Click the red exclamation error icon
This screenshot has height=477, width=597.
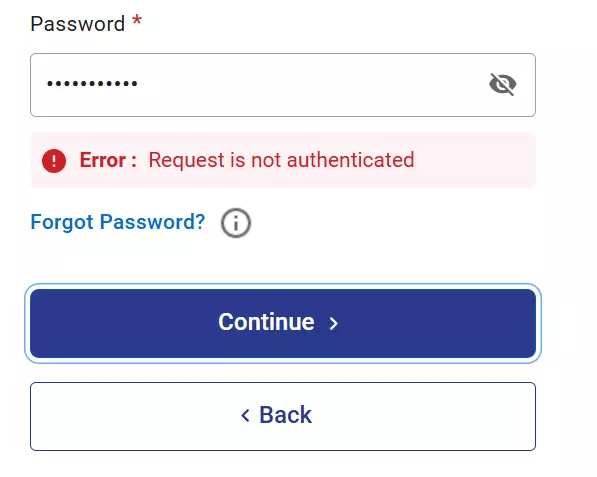[x=54, y=161]
